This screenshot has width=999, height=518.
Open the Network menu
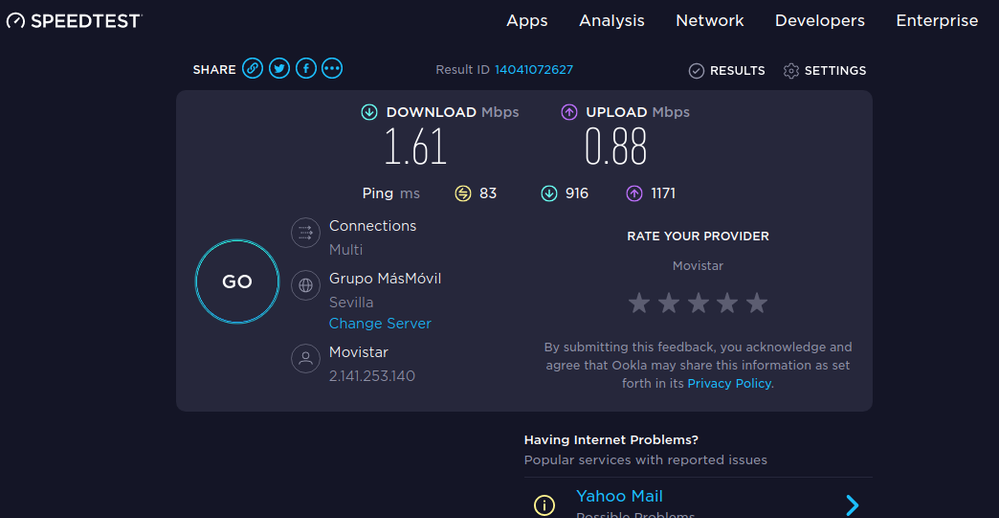[710, 21]
